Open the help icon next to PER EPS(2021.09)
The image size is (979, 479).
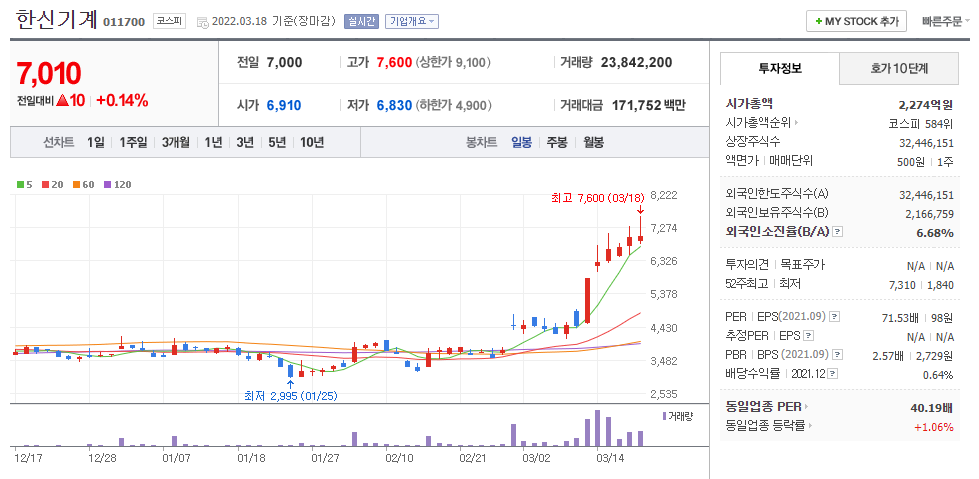tap(834, 317)
